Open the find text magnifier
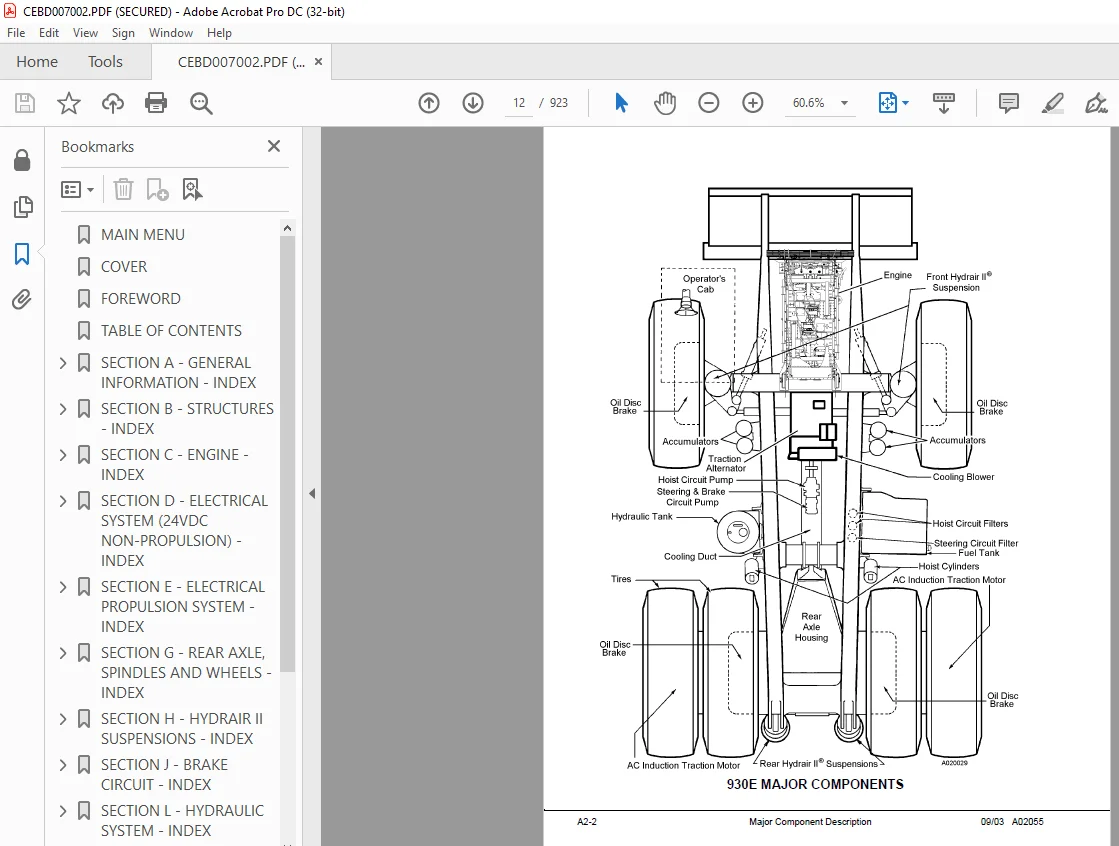This screenshot has height=846, width=1119. tap(201, 104)
